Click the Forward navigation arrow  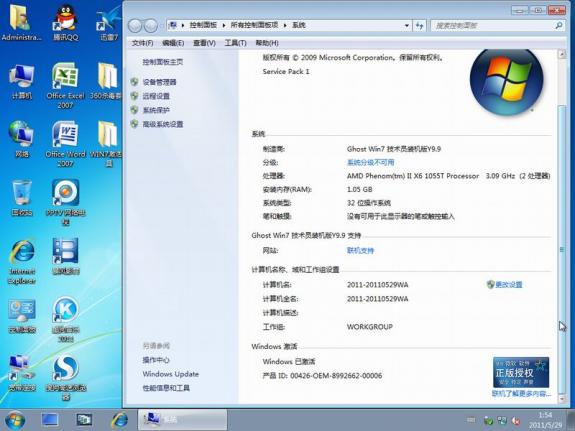tap(151, 25)
